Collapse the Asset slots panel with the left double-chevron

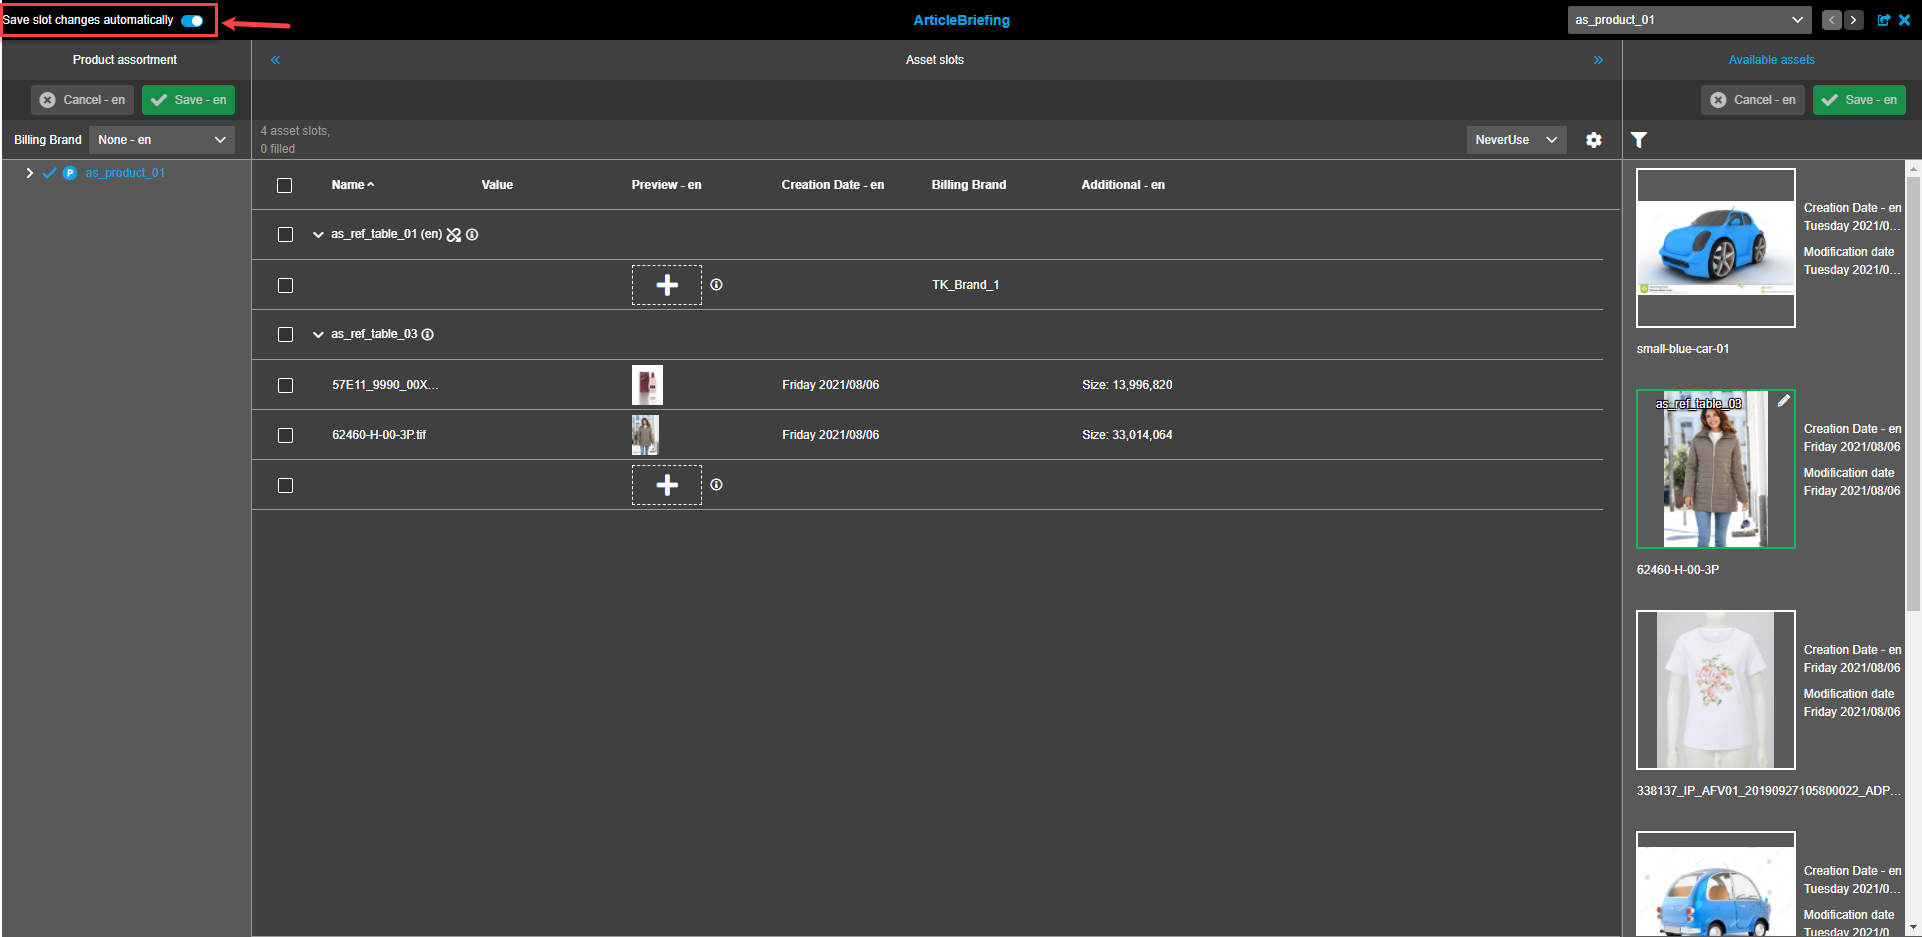click(x=275, y=59)
